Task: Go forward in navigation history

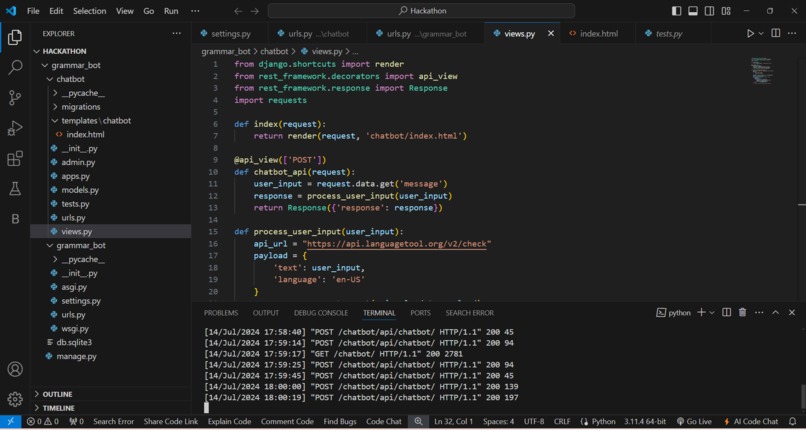Action: (x=255, y=11)
